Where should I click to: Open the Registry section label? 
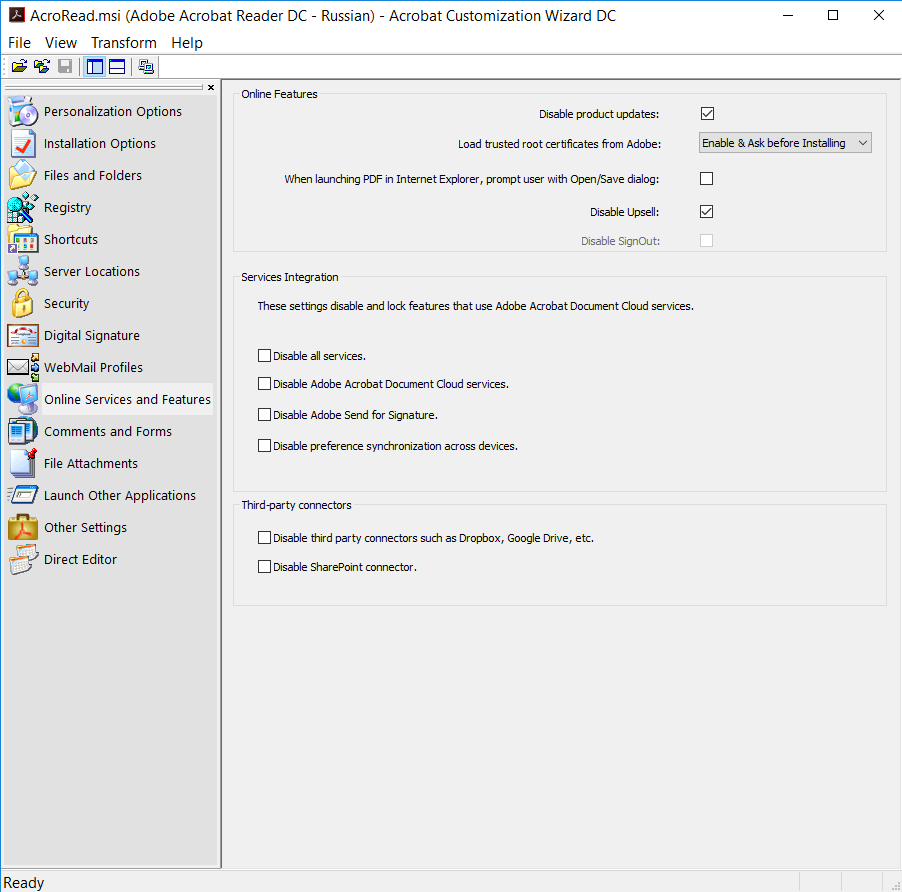coord(67,208)
